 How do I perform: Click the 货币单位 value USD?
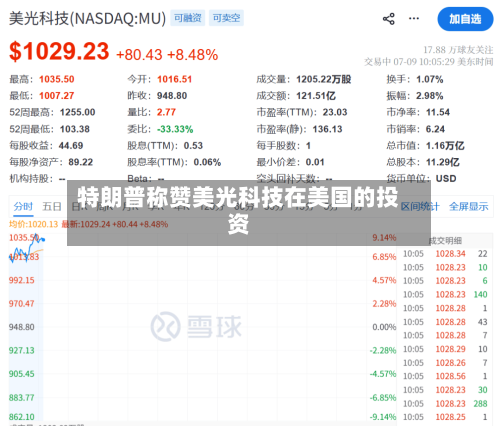[446, 179]
